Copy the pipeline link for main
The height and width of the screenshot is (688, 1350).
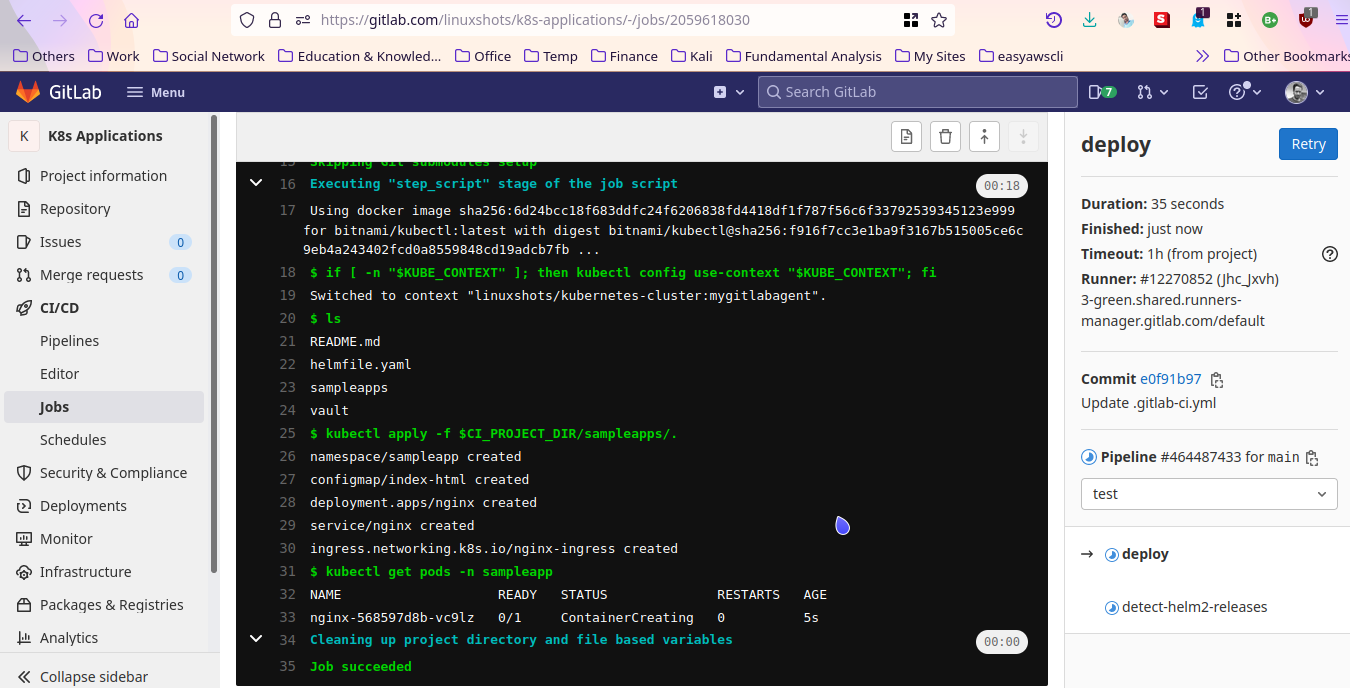(x=1311, y=457)
